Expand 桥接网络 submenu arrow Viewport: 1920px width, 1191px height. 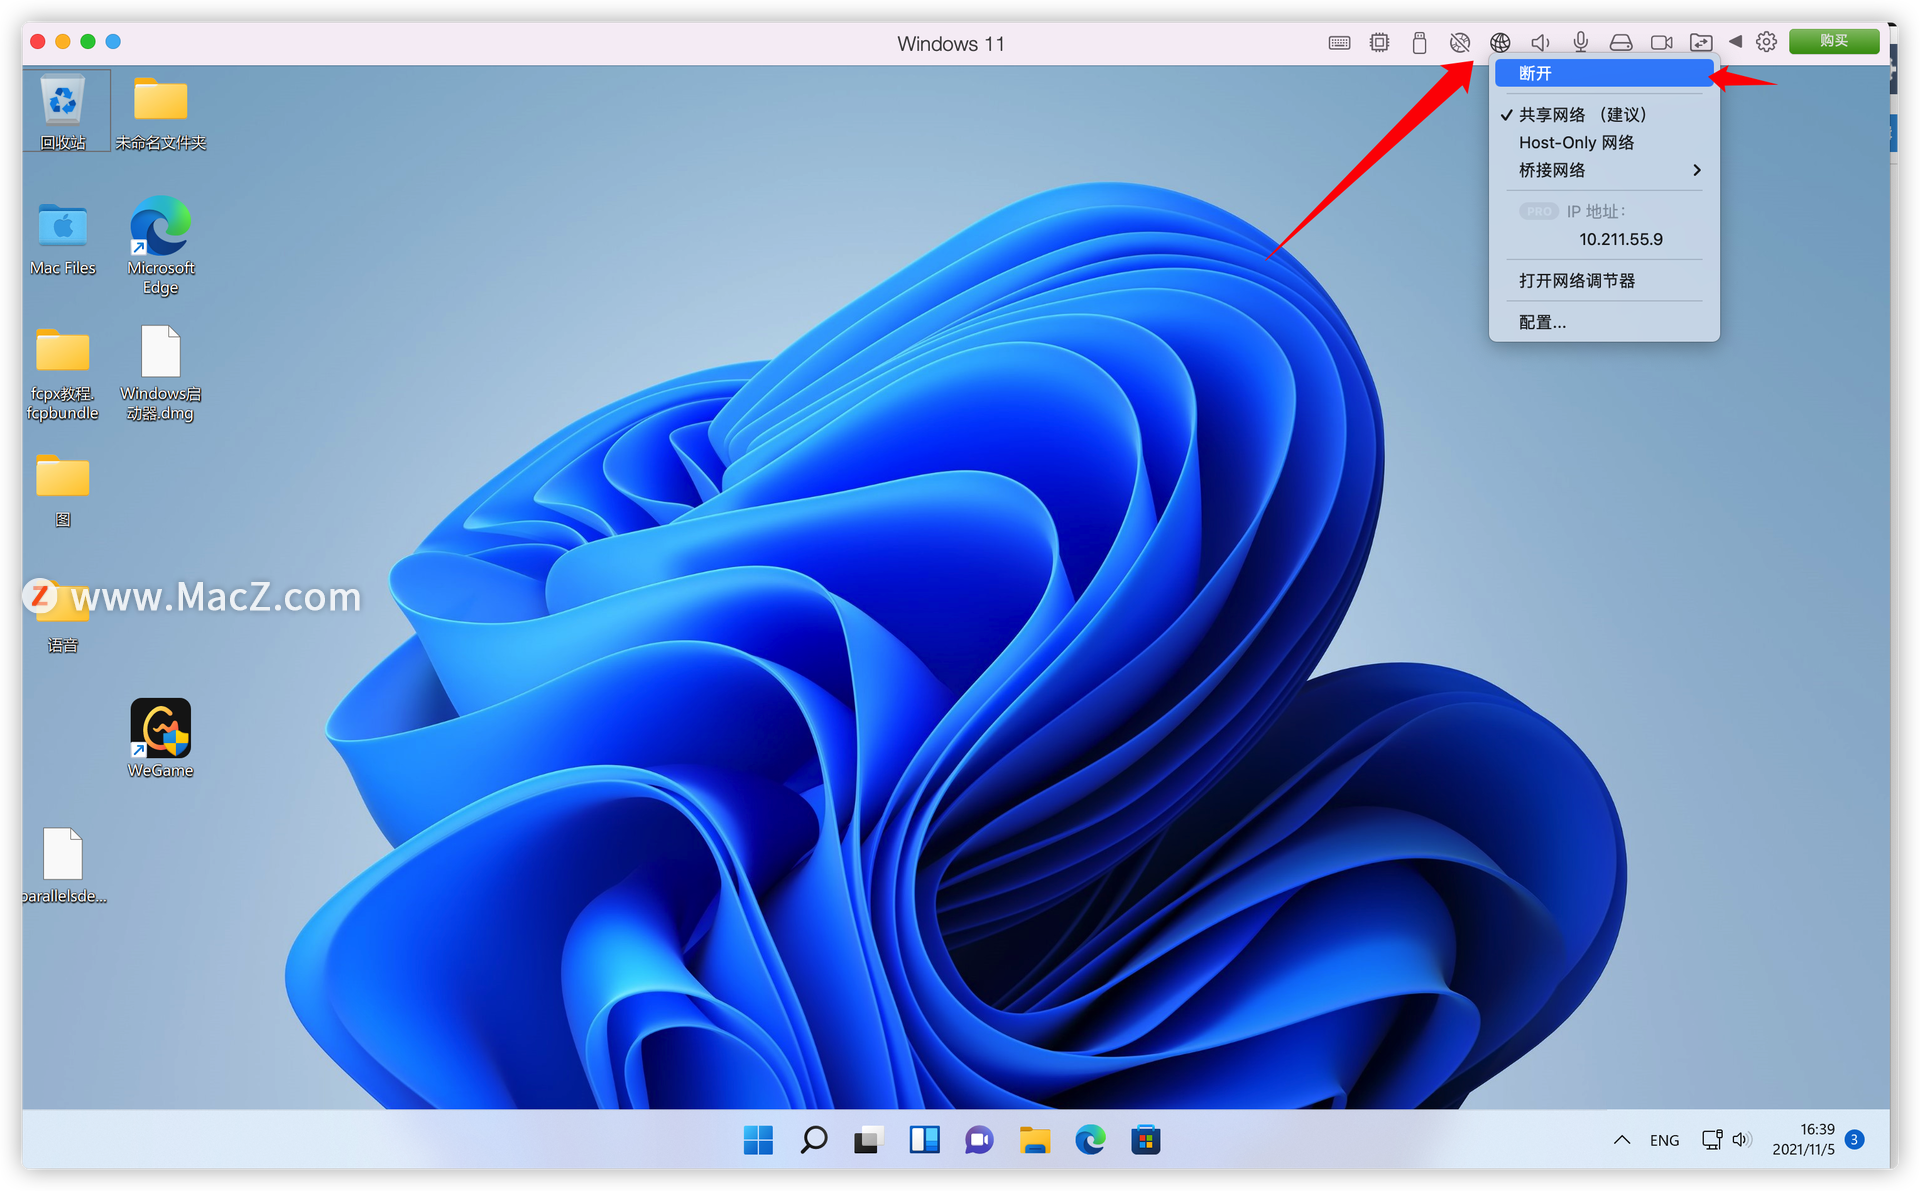tap(1696, 170)
